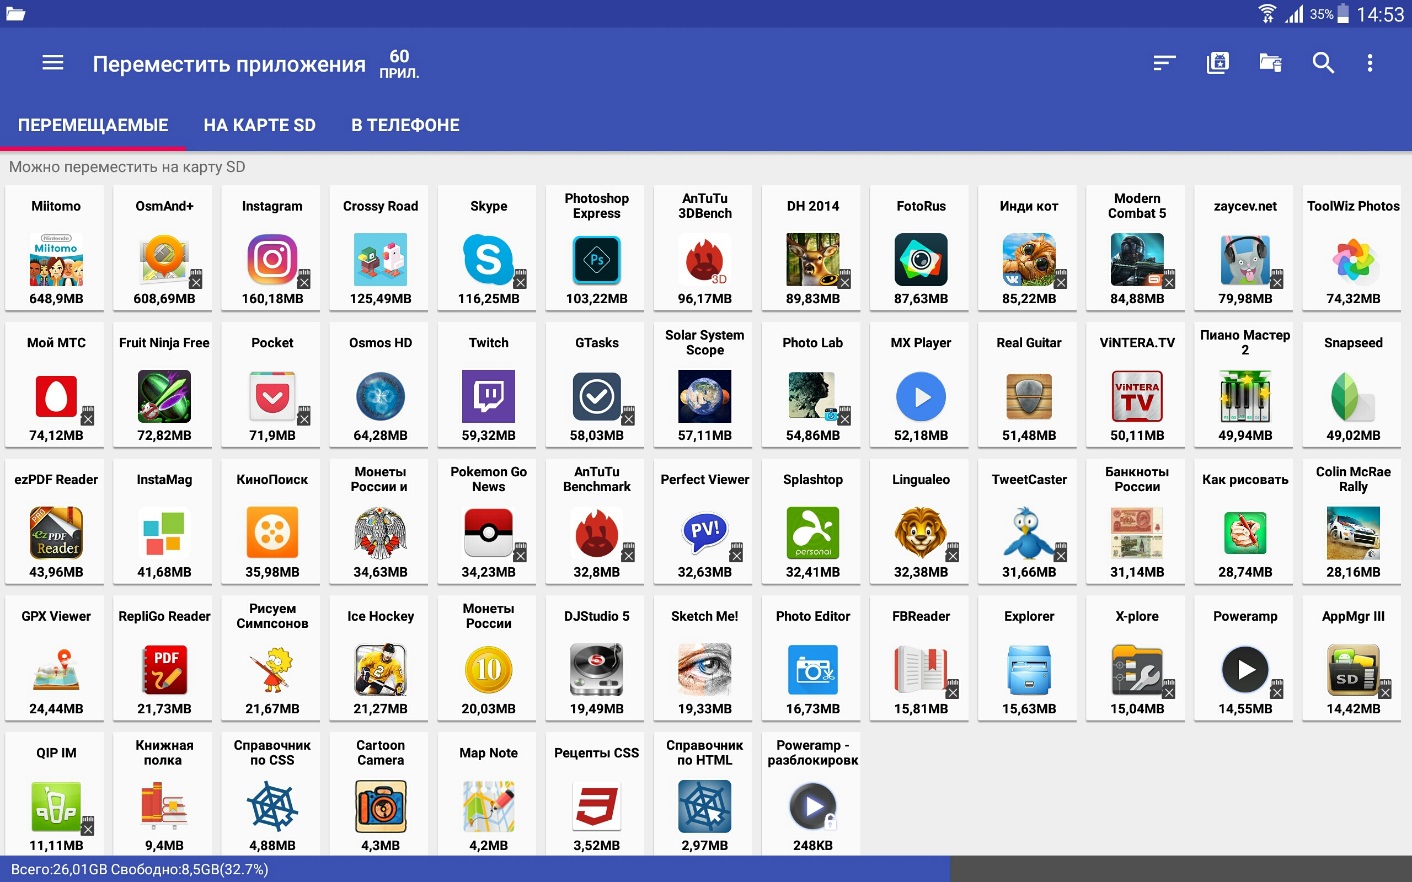Tap the DJStudio 5 turntable icon
The image size is (1412, 882).
point(597,670)
